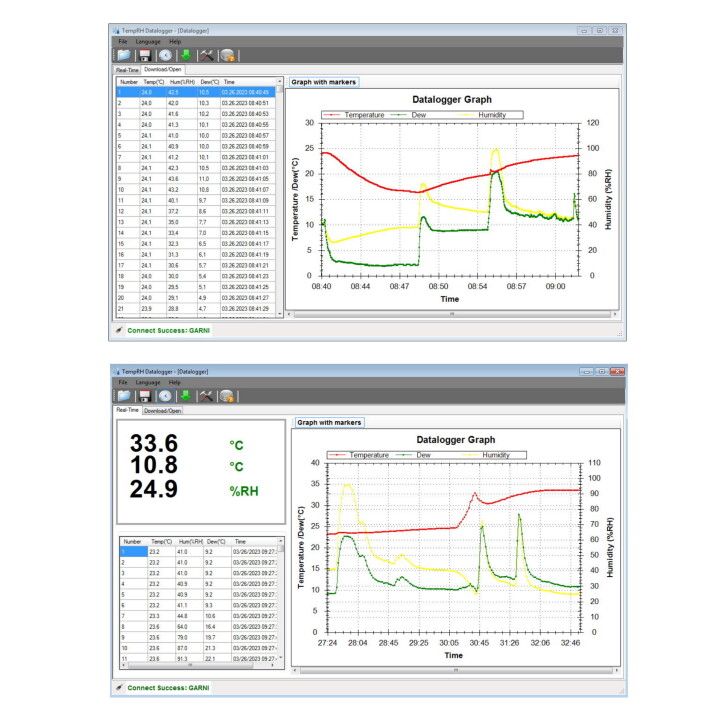Click horizontal scrollbar under upper Datalogger Graph
The width and height of the screenshot is (720, 720).
click(452, 315)
